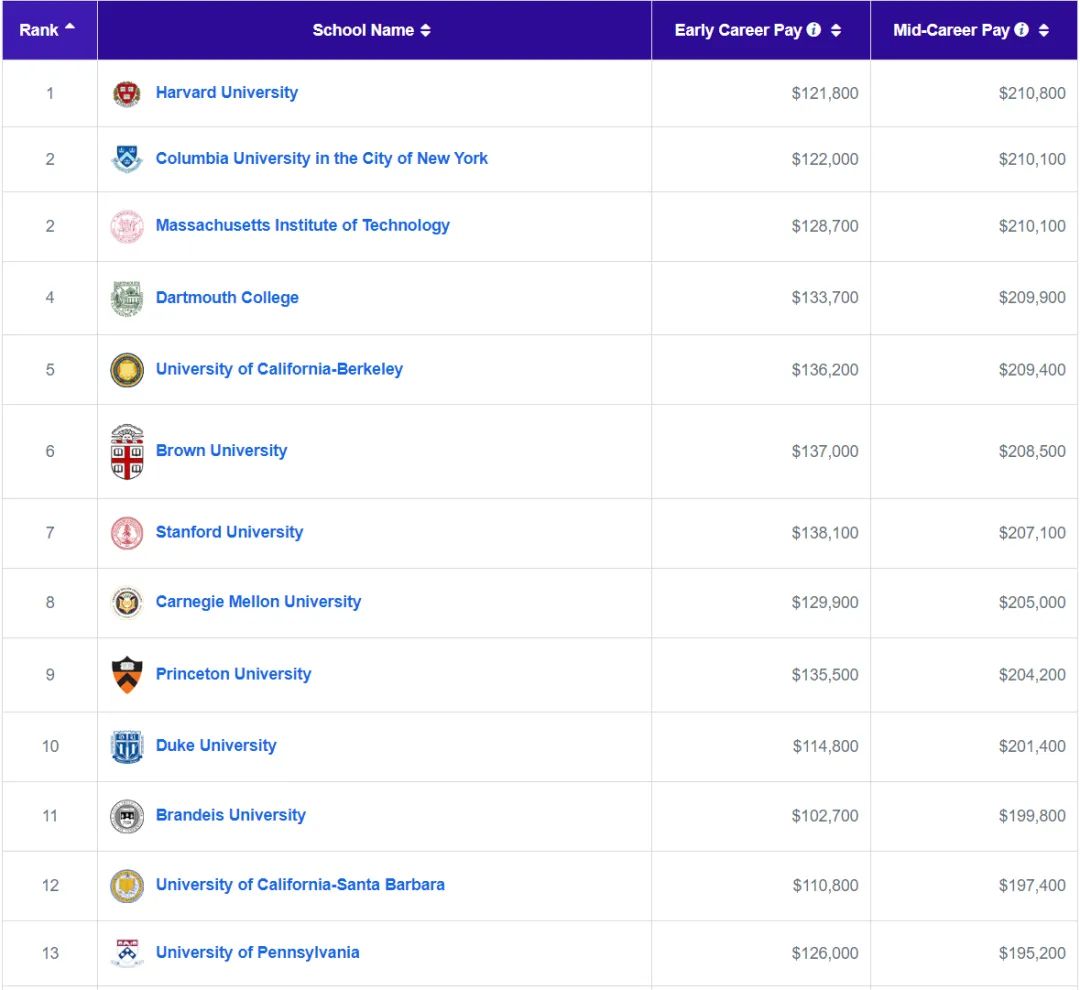Select Brown's mid-career pay $208,500
The width and height of the screenshot is (1080, 990).
1032,451
